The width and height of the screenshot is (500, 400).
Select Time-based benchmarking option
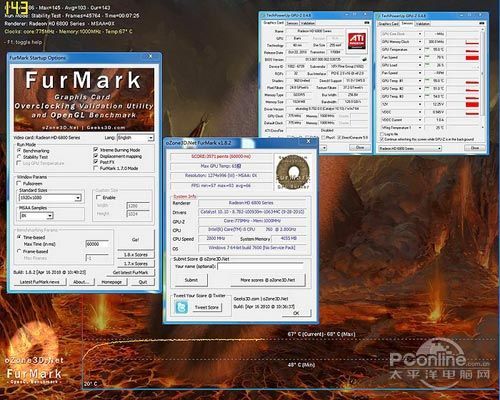[x=19, y=237]
